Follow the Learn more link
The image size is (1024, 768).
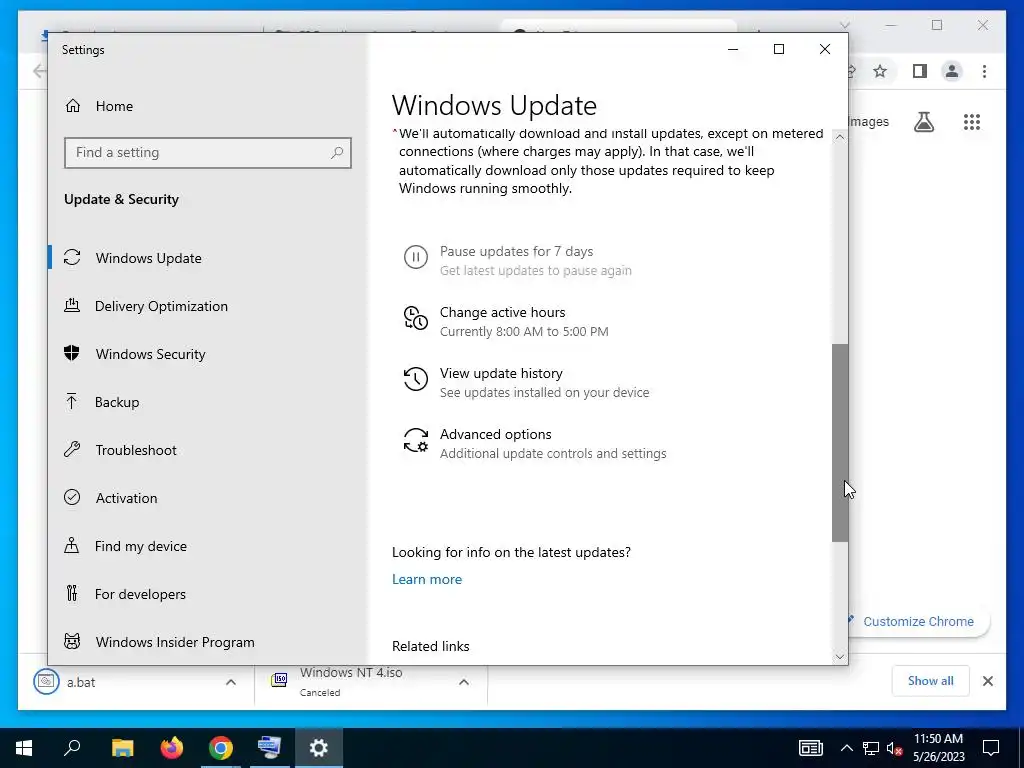(426, 579)
